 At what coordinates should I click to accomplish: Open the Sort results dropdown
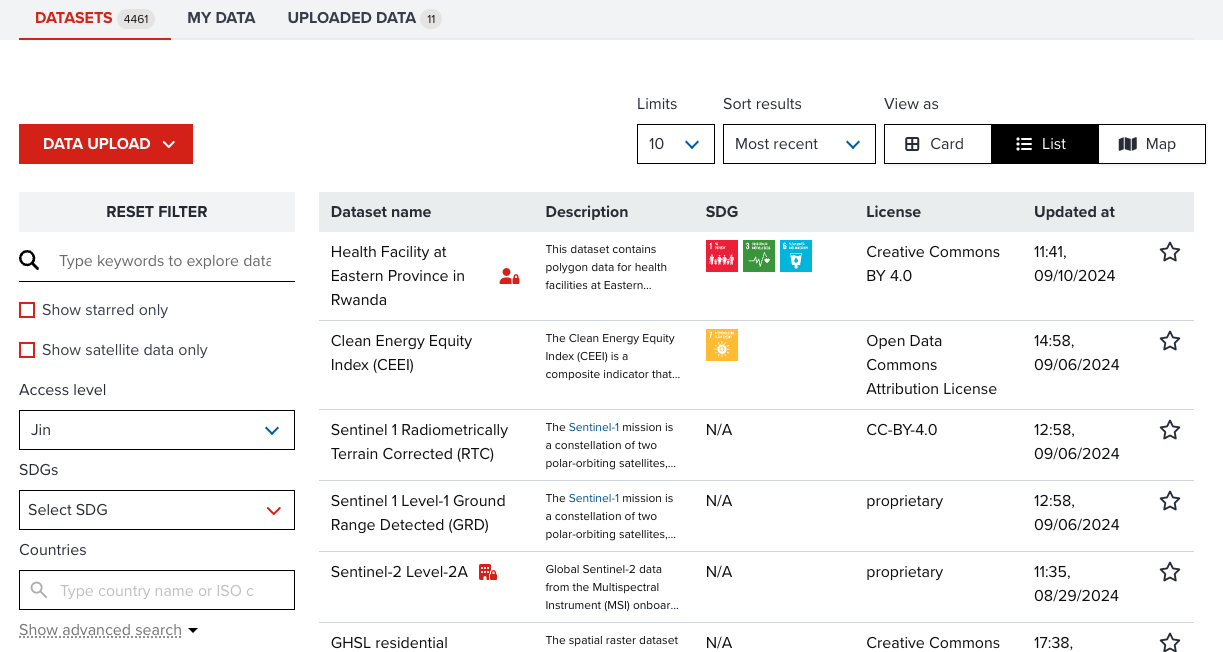pos(798,143)
